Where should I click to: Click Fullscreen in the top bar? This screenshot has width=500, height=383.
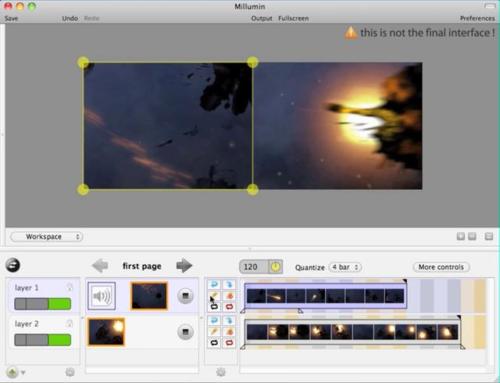293,18
